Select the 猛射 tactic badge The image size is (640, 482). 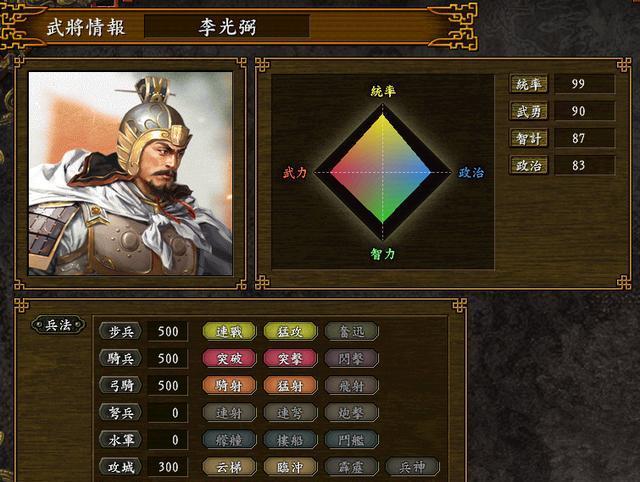(290, 386)
